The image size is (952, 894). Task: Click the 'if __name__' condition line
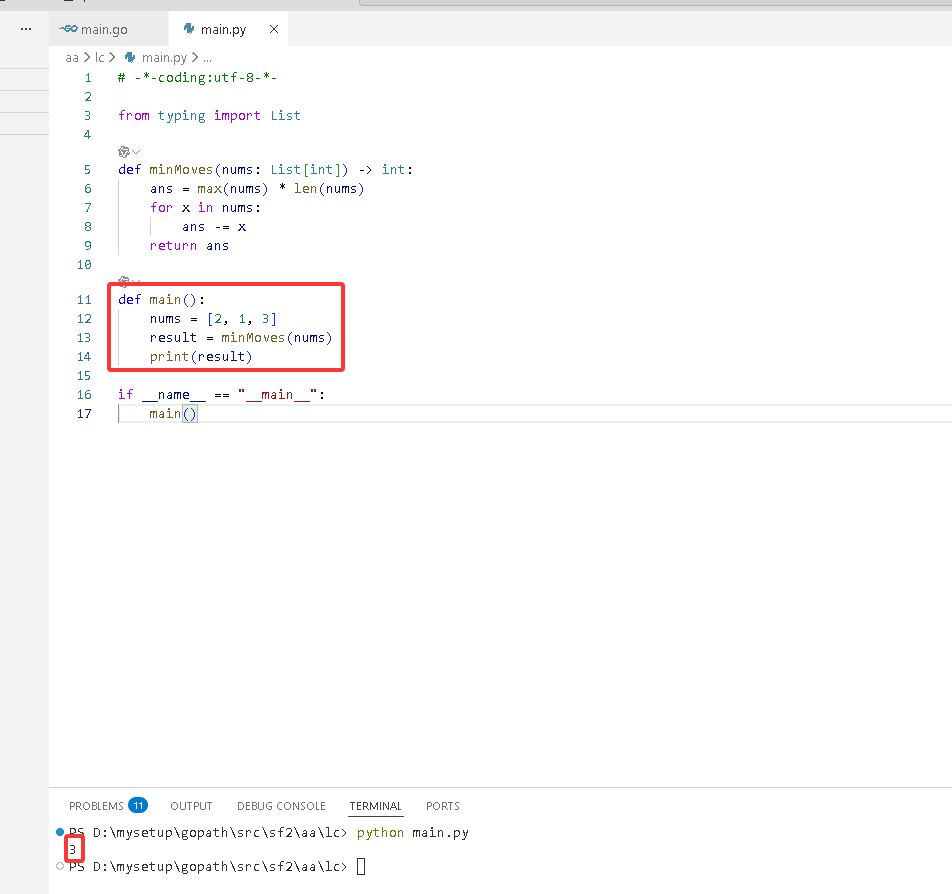point(222,395)
